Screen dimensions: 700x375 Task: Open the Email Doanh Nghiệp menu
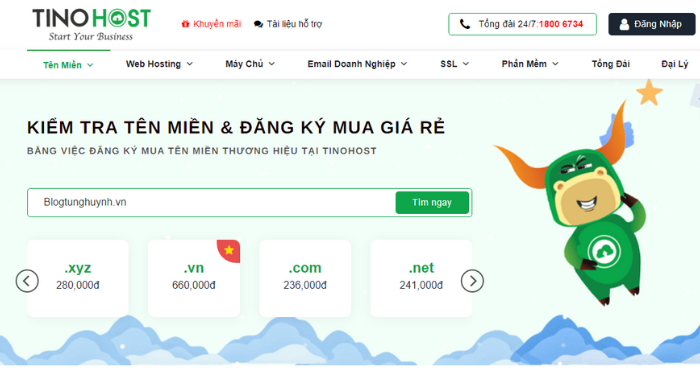click(x=357, y=64)
